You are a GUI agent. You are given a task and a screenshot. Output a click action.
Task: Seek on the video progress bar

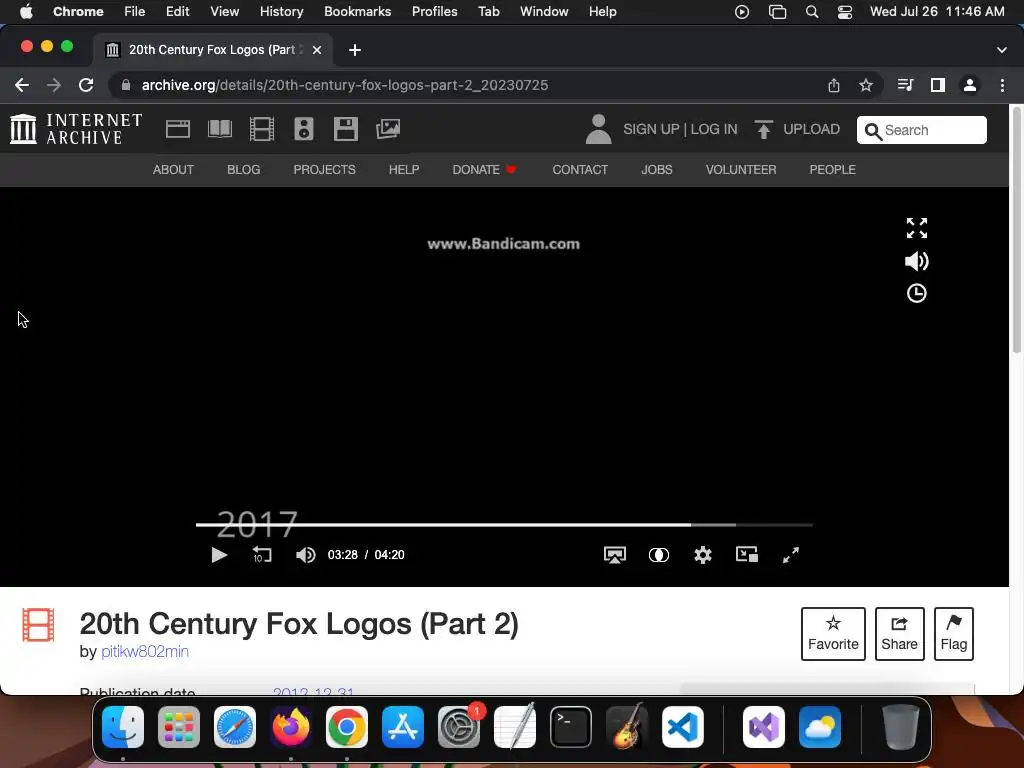504,524
